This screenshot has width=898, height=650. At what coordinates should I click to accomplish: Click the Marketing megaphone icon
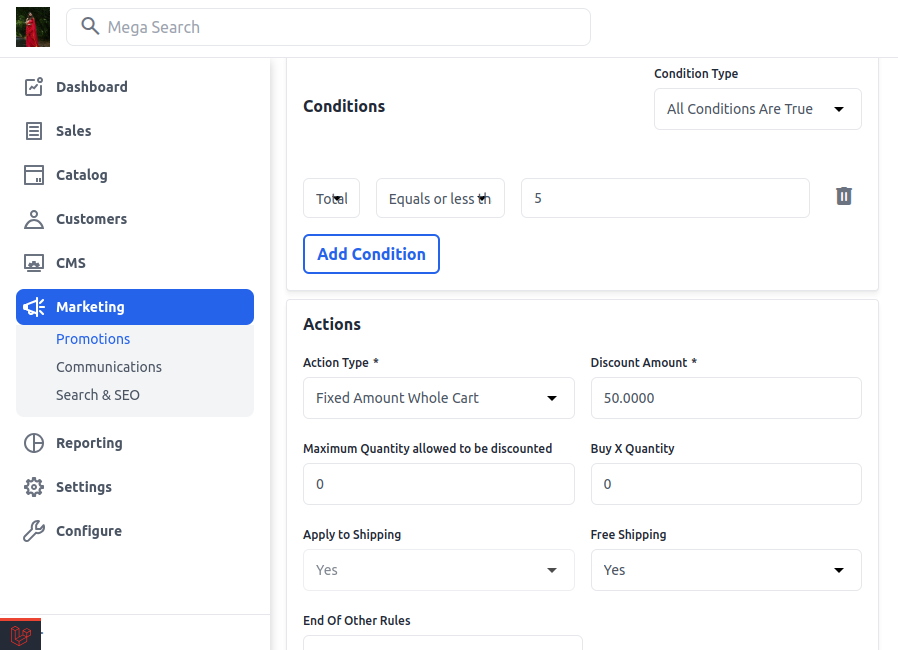pos(34,307)
